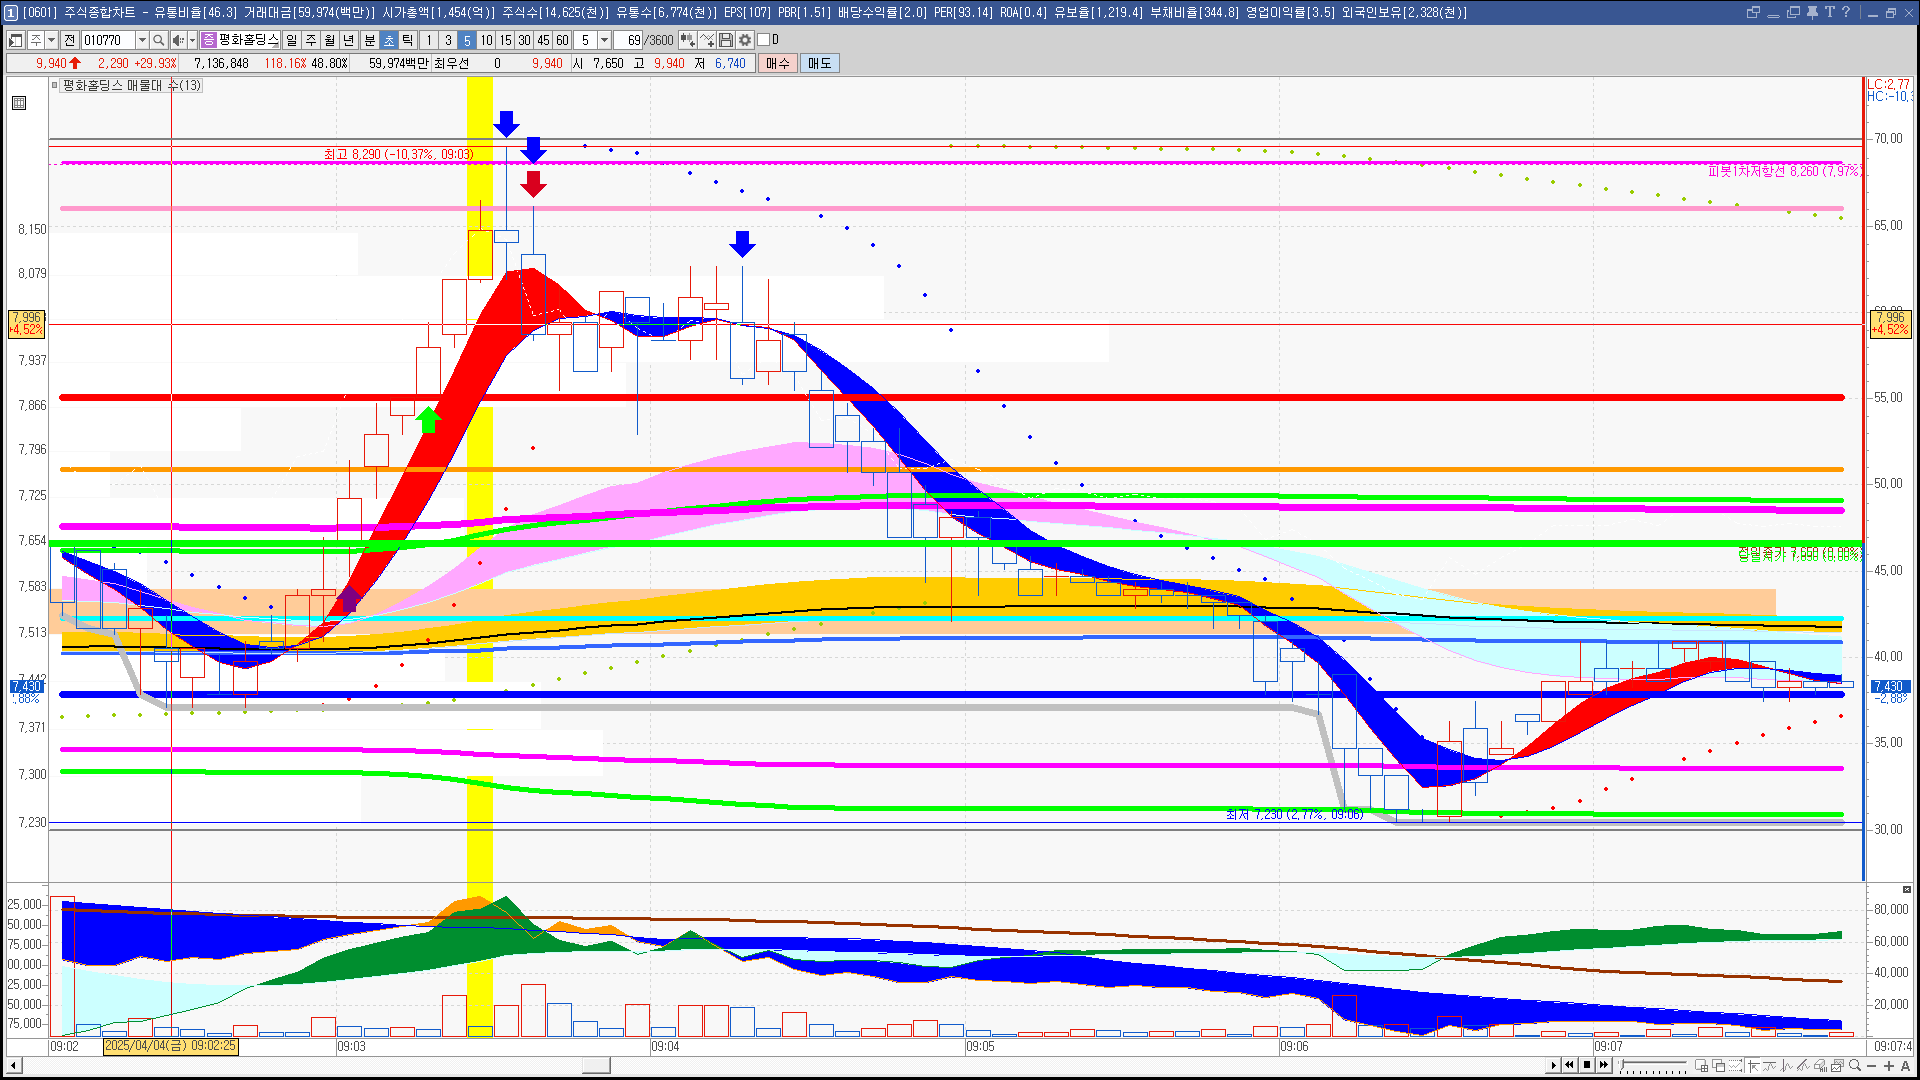Expand the interval value 5 dropdown
This screenshot has width=1920, height=1080.
[604, 40]
